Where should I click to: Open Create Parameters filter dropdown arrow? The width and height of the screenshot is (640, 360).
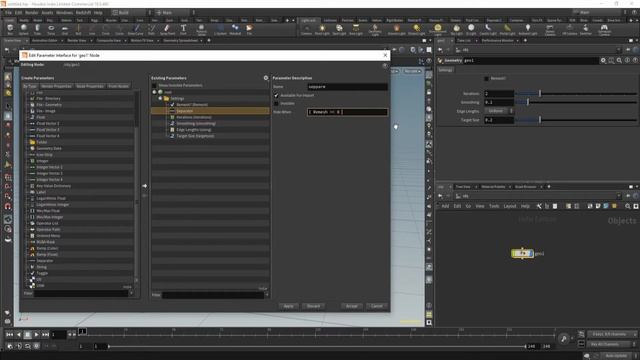(x=131, y=293)
